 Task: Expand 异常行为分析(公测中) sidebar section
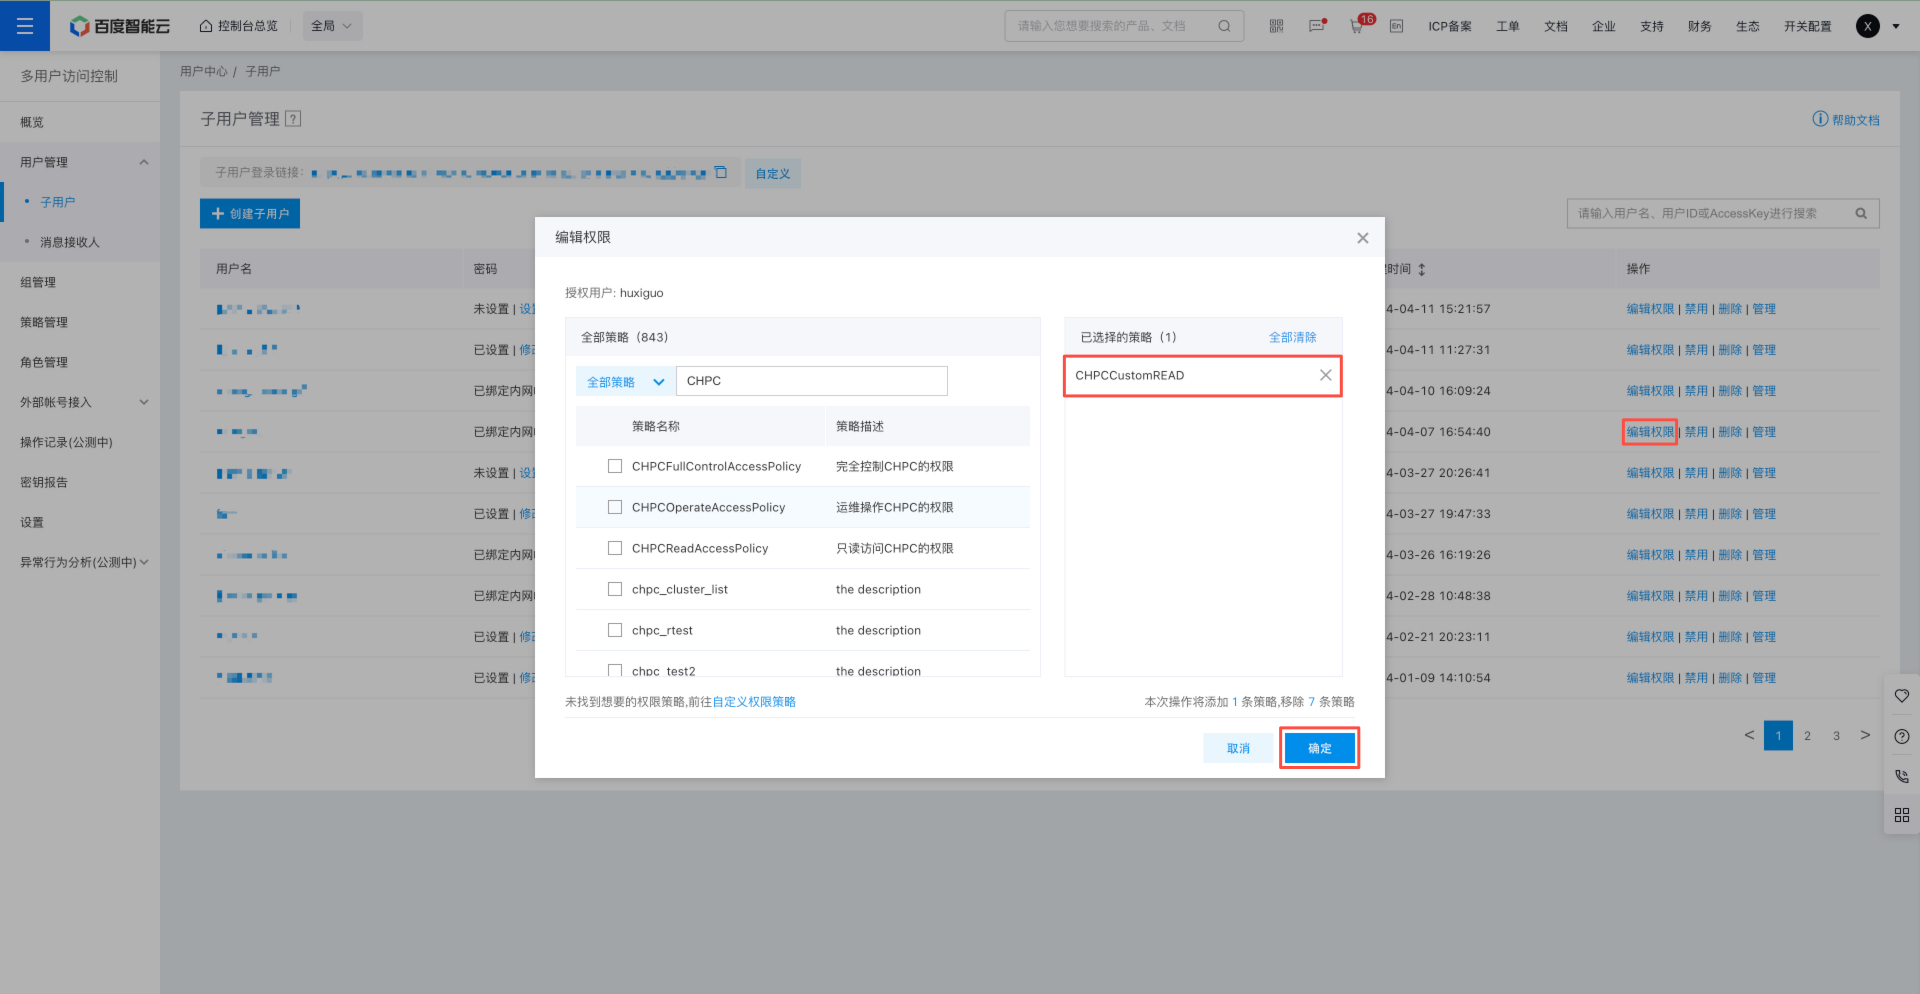145,562
